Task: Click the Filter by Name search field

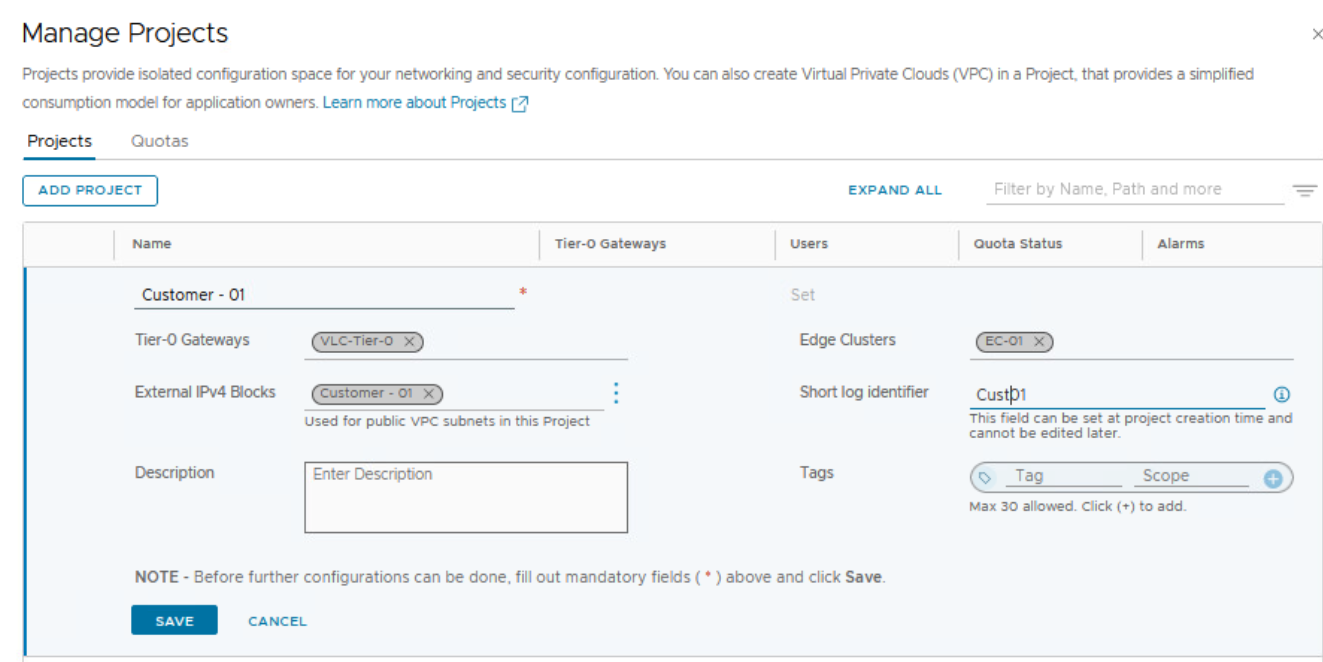Action: click(x=1133, y=189)
